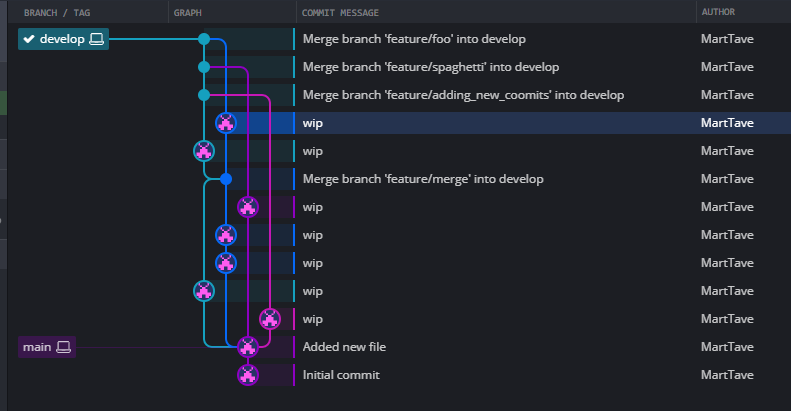Click the GRAPH column header
This screenshot has width=791, height=411.
(x=188, y=13)
